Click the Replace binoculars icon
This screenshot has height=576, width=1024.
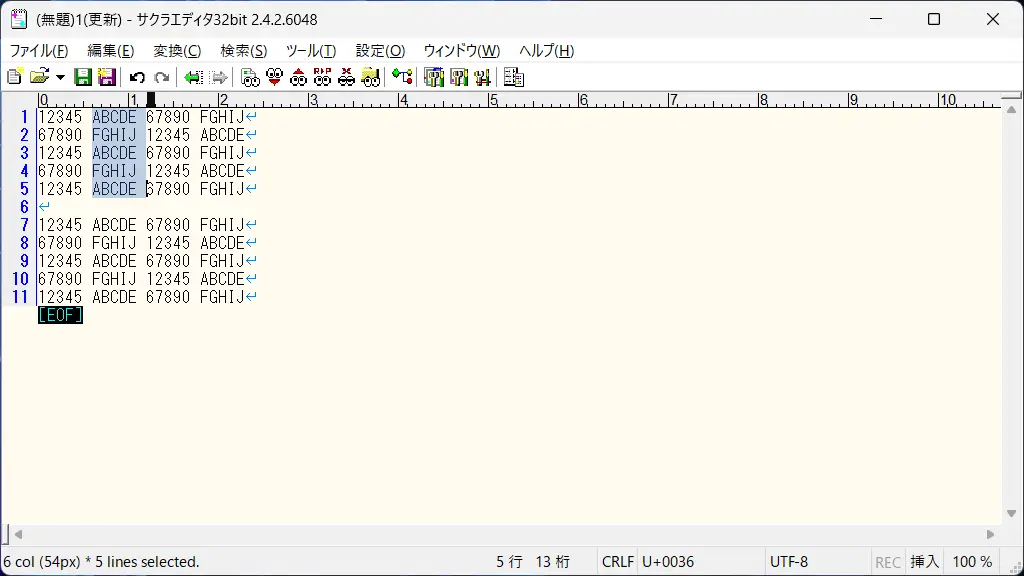point(322,77)
